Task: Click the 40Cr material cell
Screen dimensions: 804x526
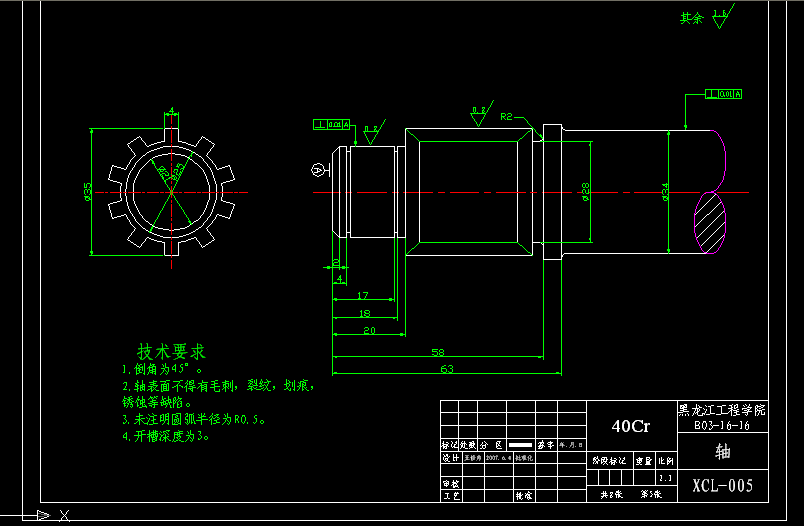Action: pyautogui.click(x=630, y=426)
